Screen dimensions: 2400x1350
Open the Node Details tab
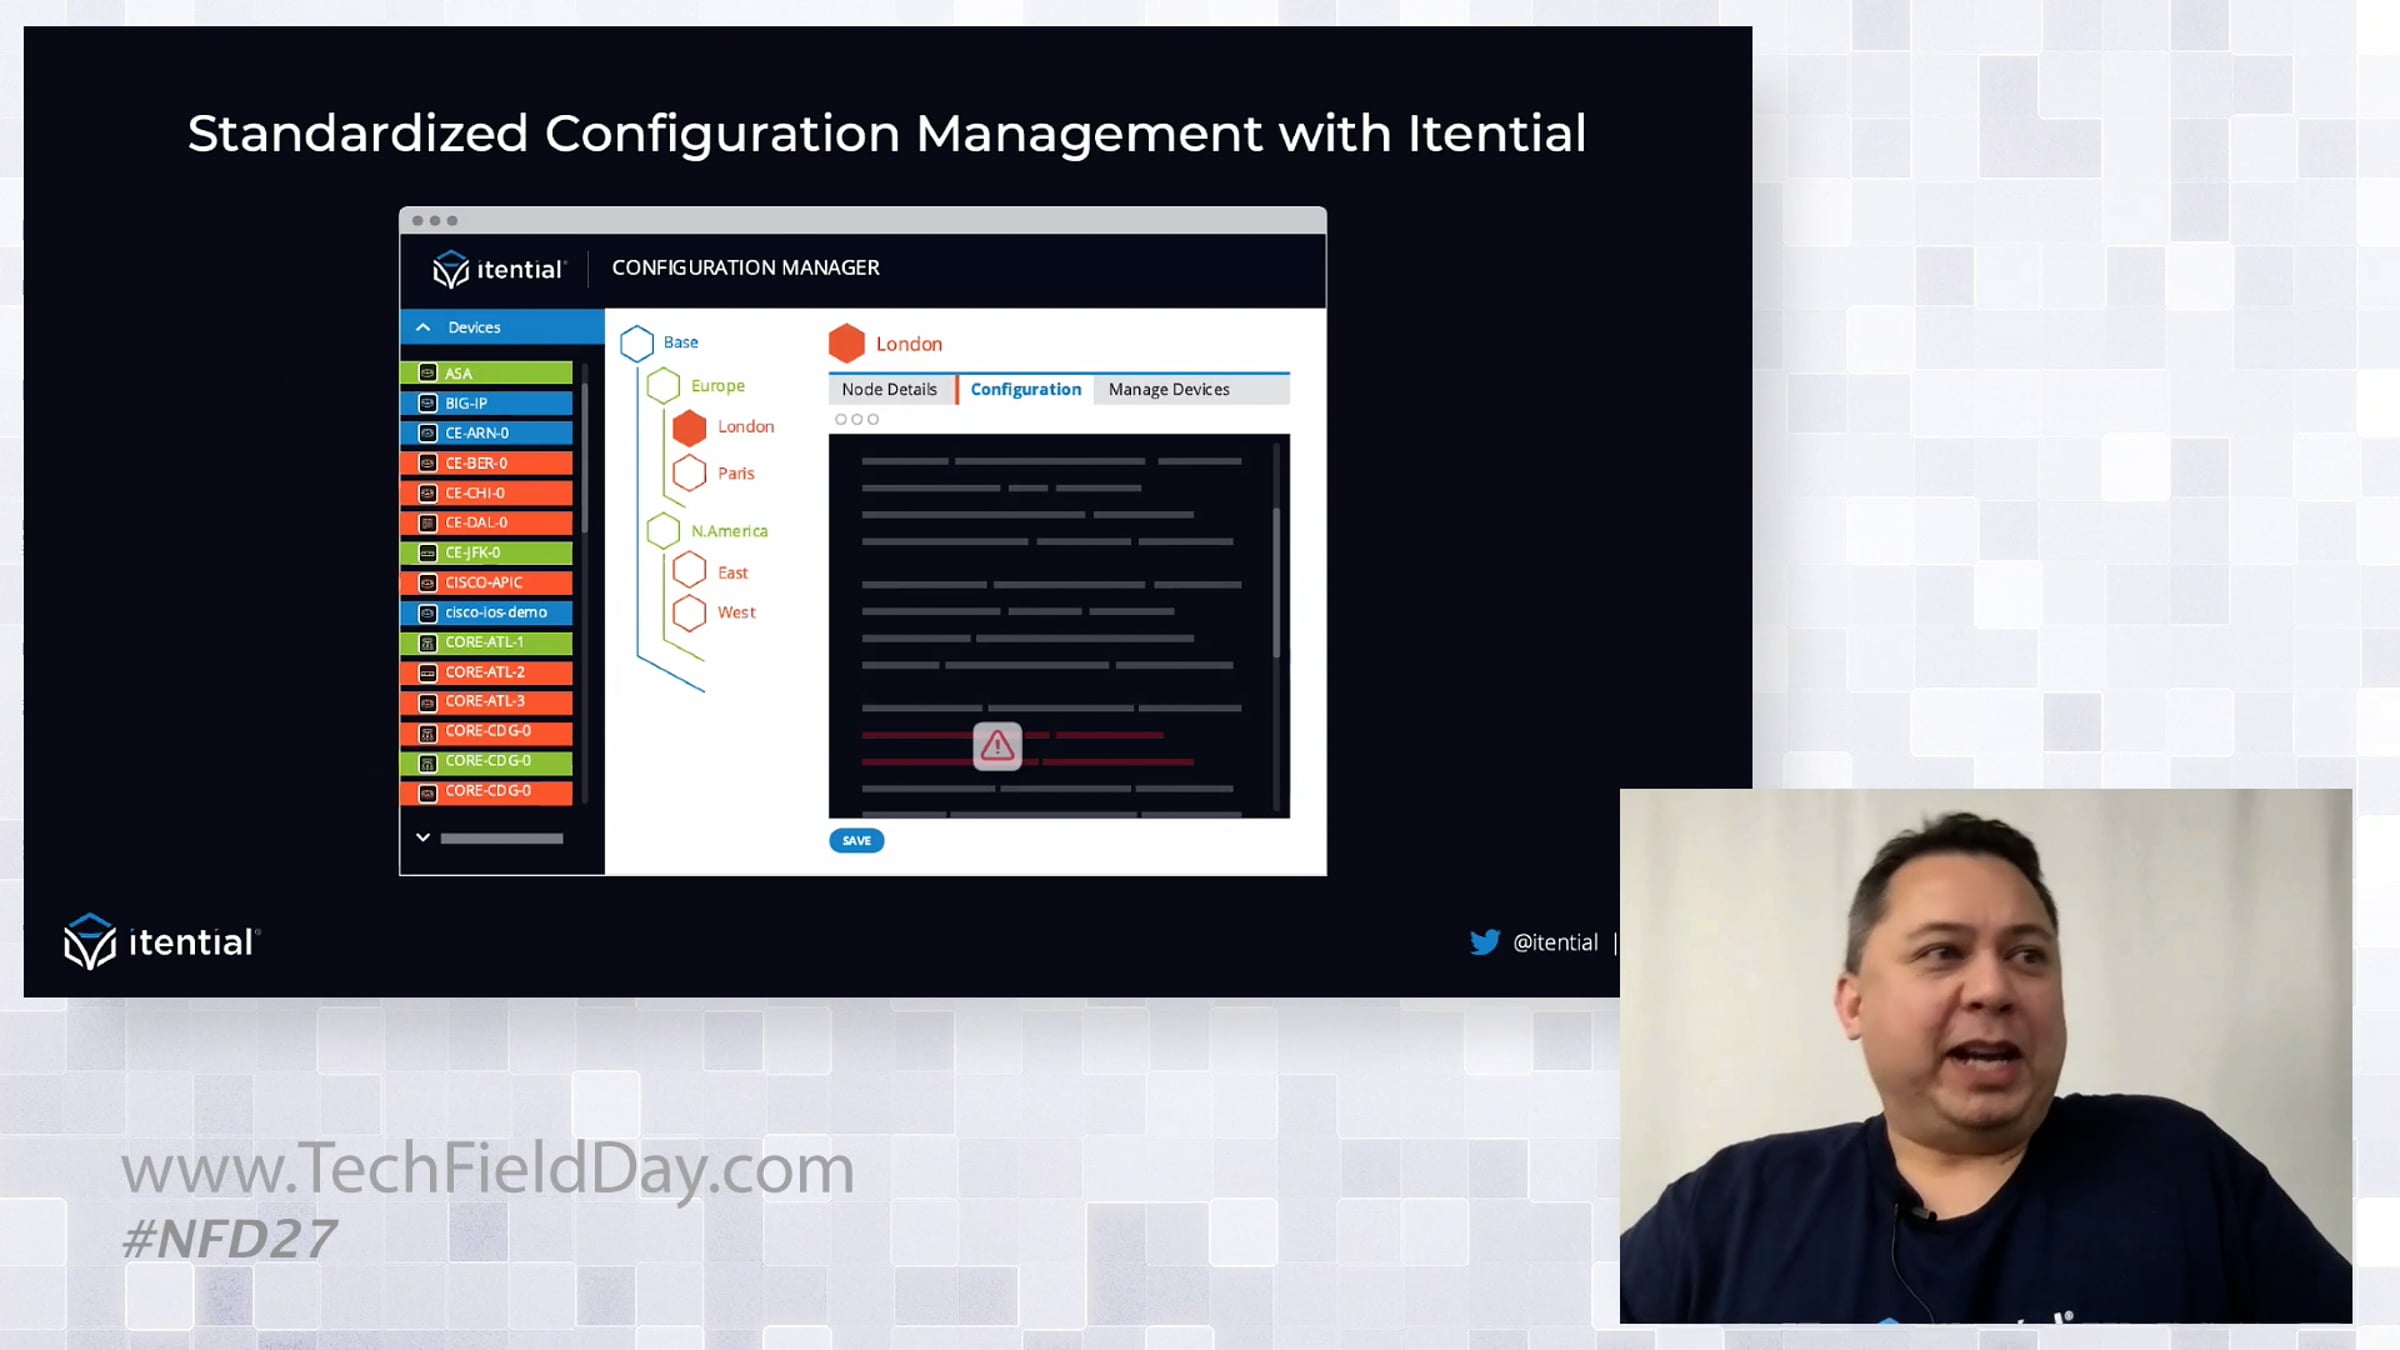pyautogui.click(x=890, y=390)
